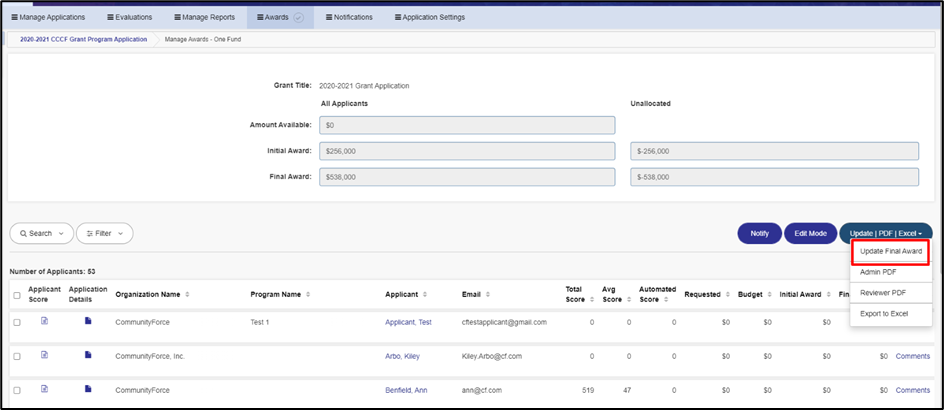Click total score value 519

pyautogui.click(x=588, y=390)
